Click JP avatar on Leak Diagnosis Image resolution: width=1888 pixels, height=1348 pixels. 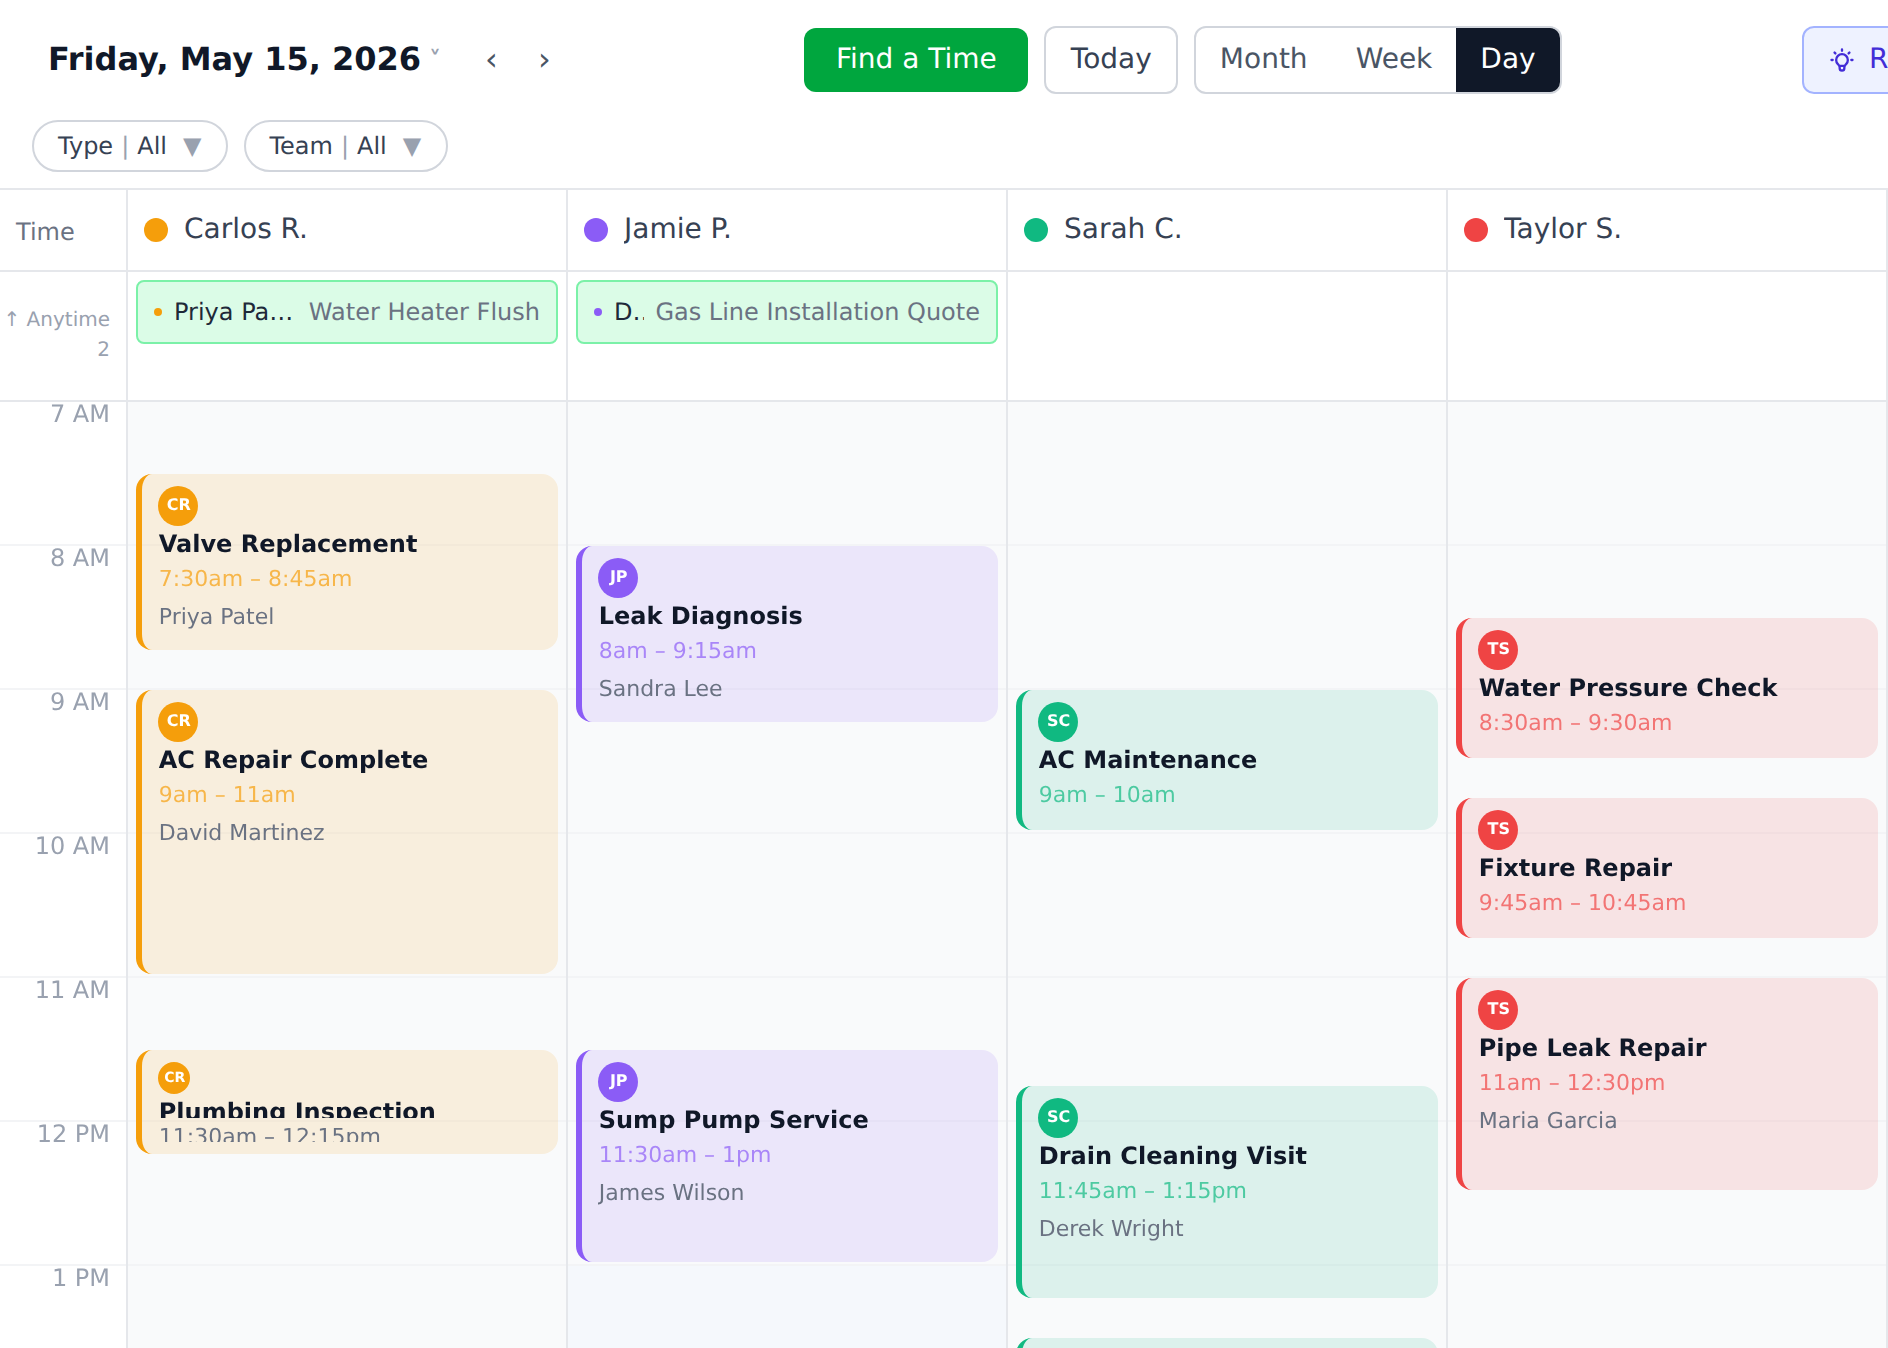click(x=618, y=577)
